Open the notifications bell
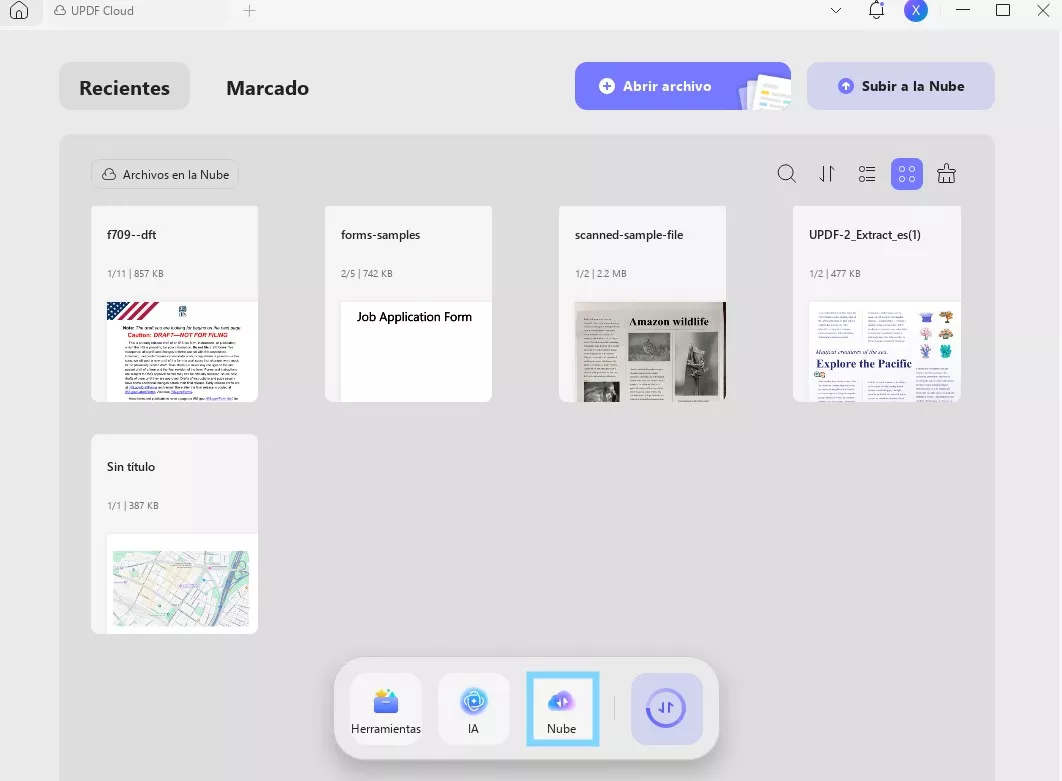This screenshot has width=1062, height=781. click(x=876, y=10)
